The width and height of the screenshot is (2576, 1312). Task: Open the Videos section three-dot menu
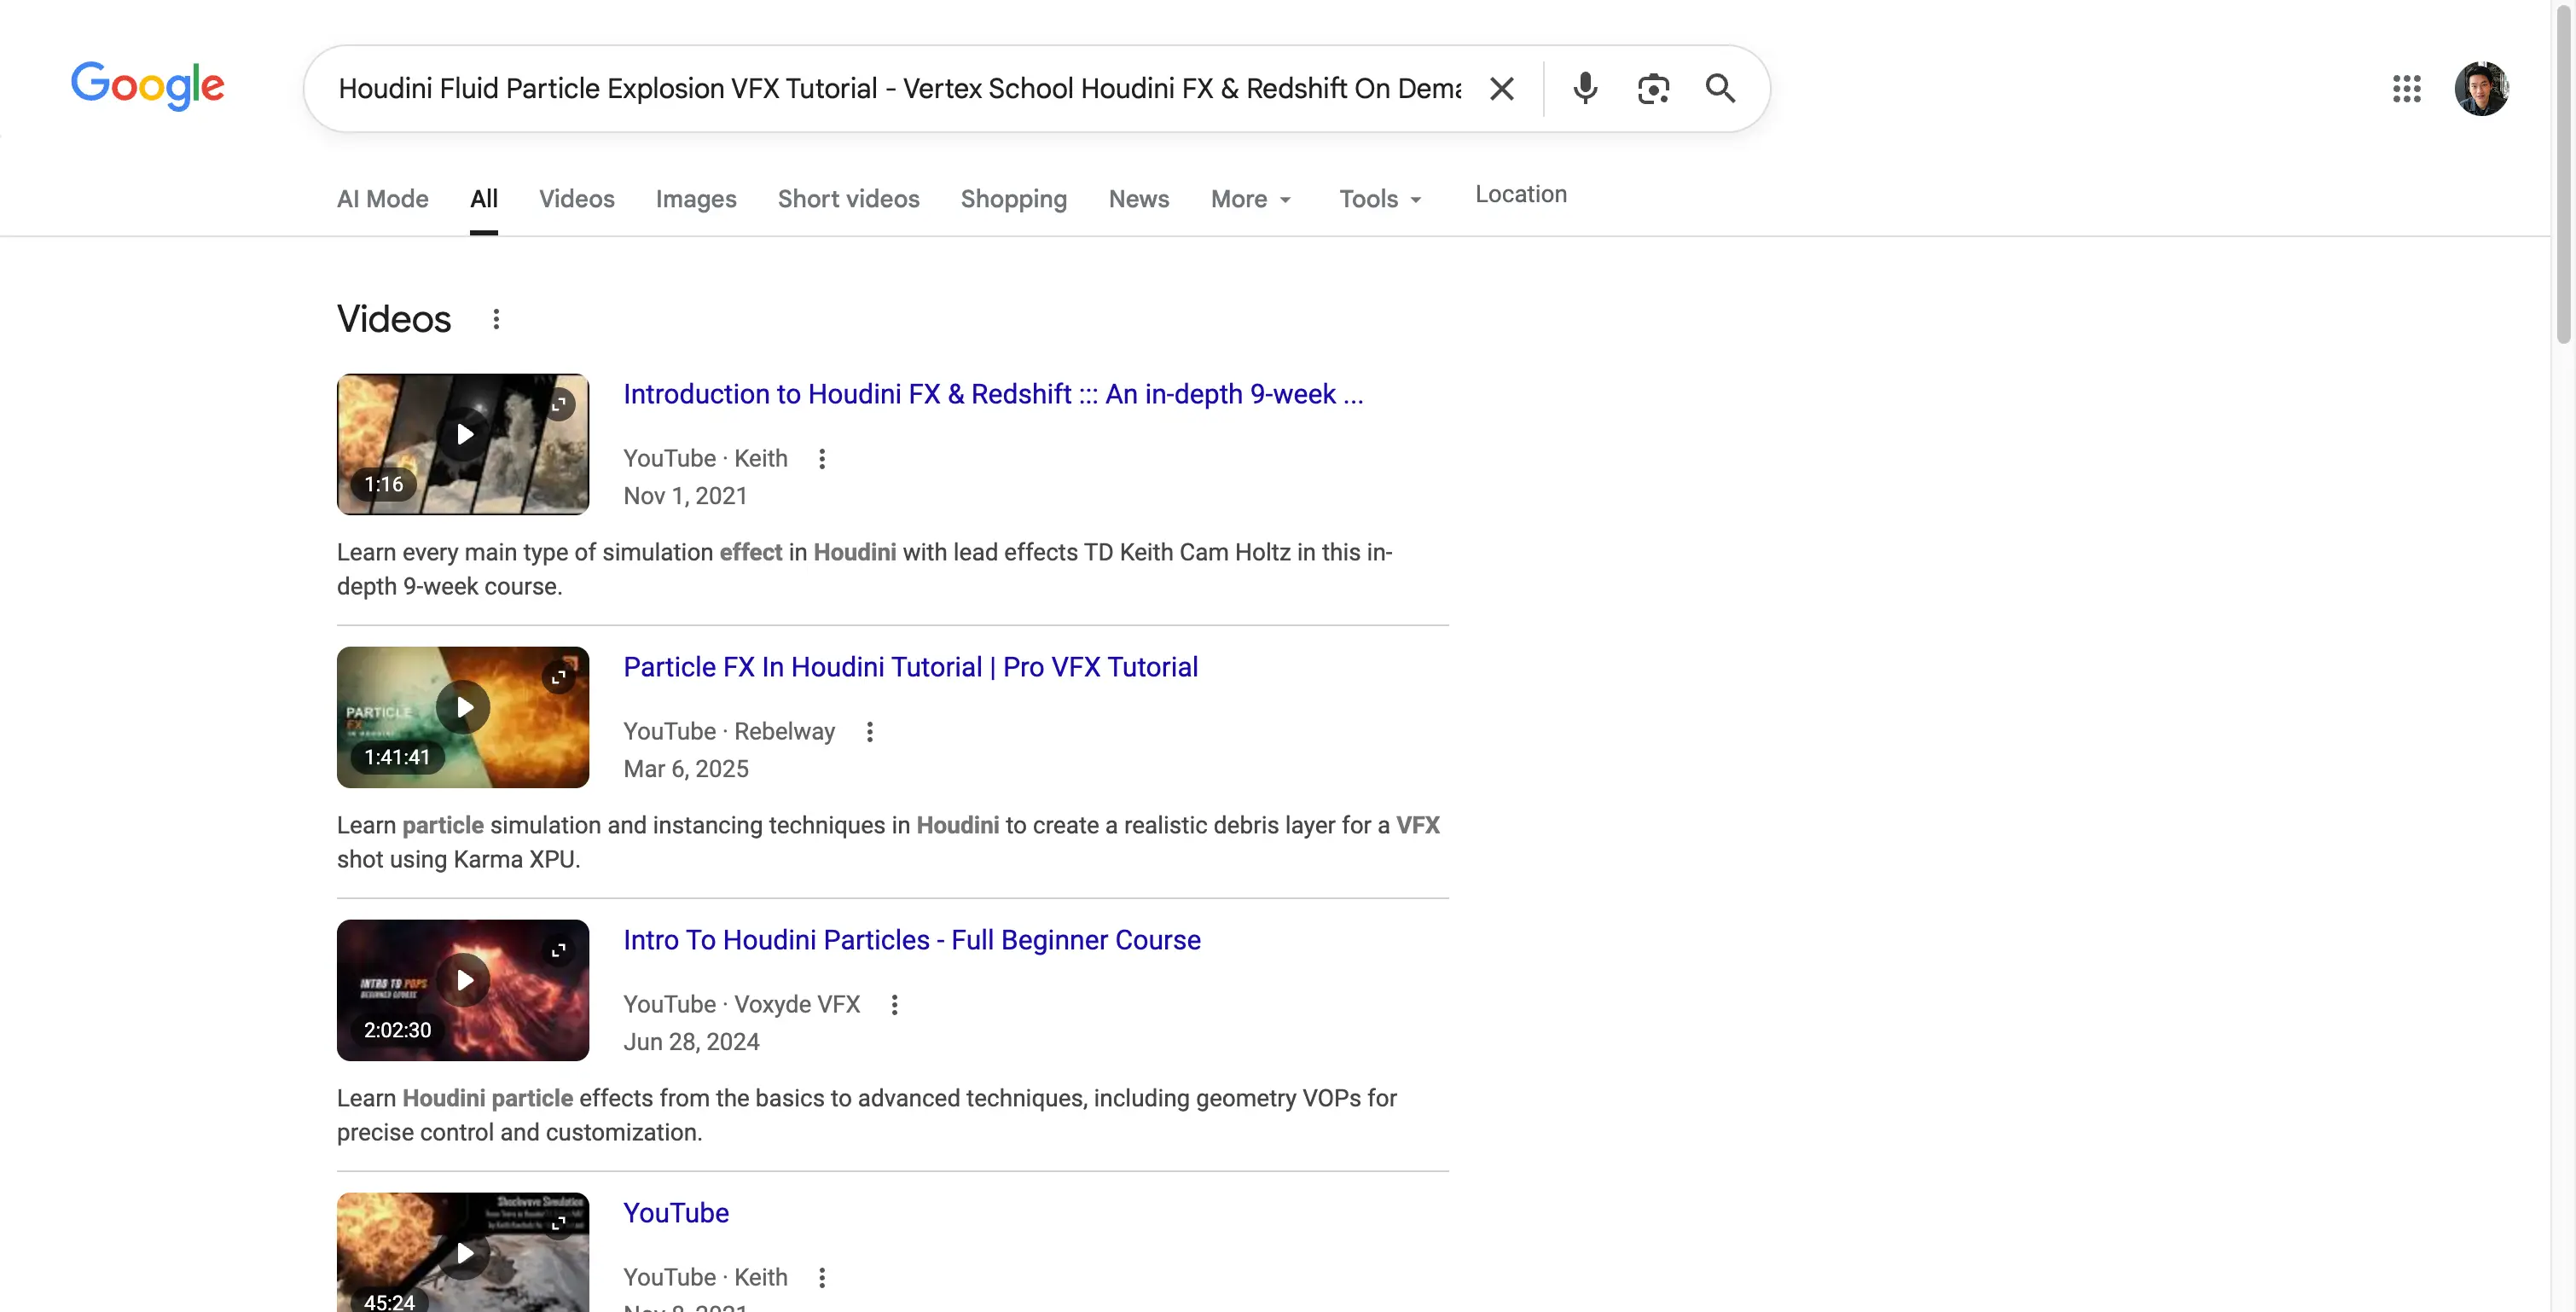496,319
